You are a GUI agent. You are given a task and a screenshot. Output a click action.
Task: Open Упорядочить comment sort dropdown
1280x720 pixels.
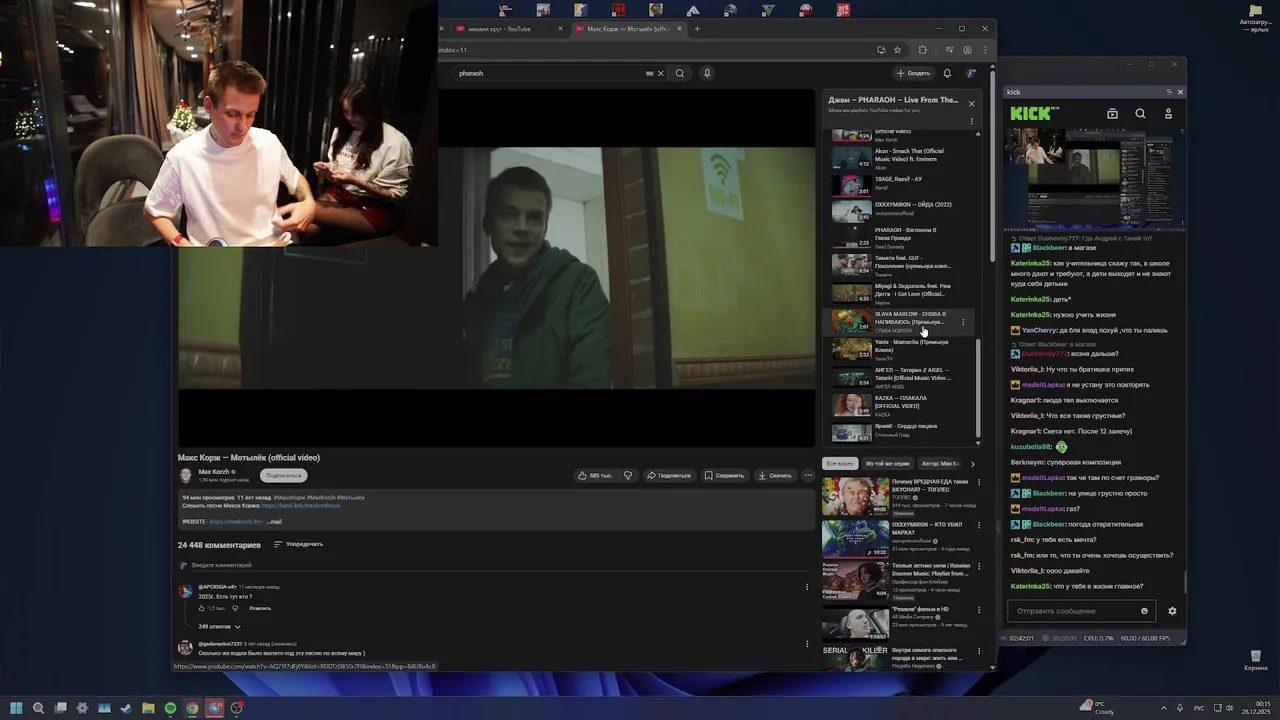(299, 544)
